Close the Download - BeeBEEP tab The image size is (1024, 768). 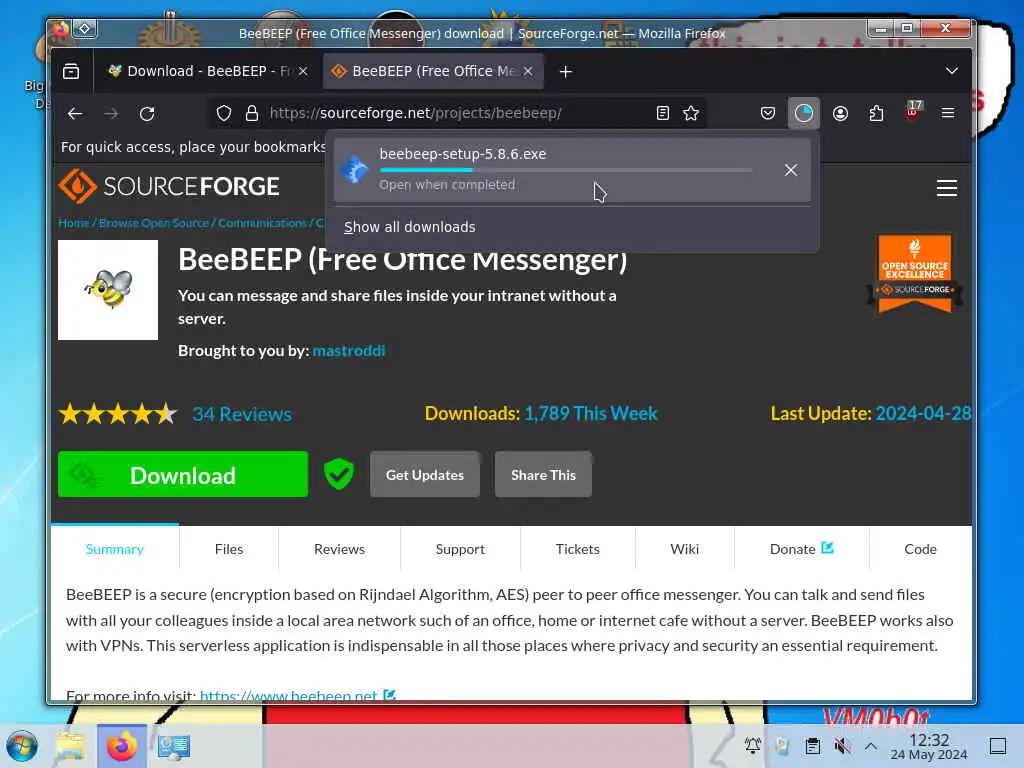pos(303,71)
